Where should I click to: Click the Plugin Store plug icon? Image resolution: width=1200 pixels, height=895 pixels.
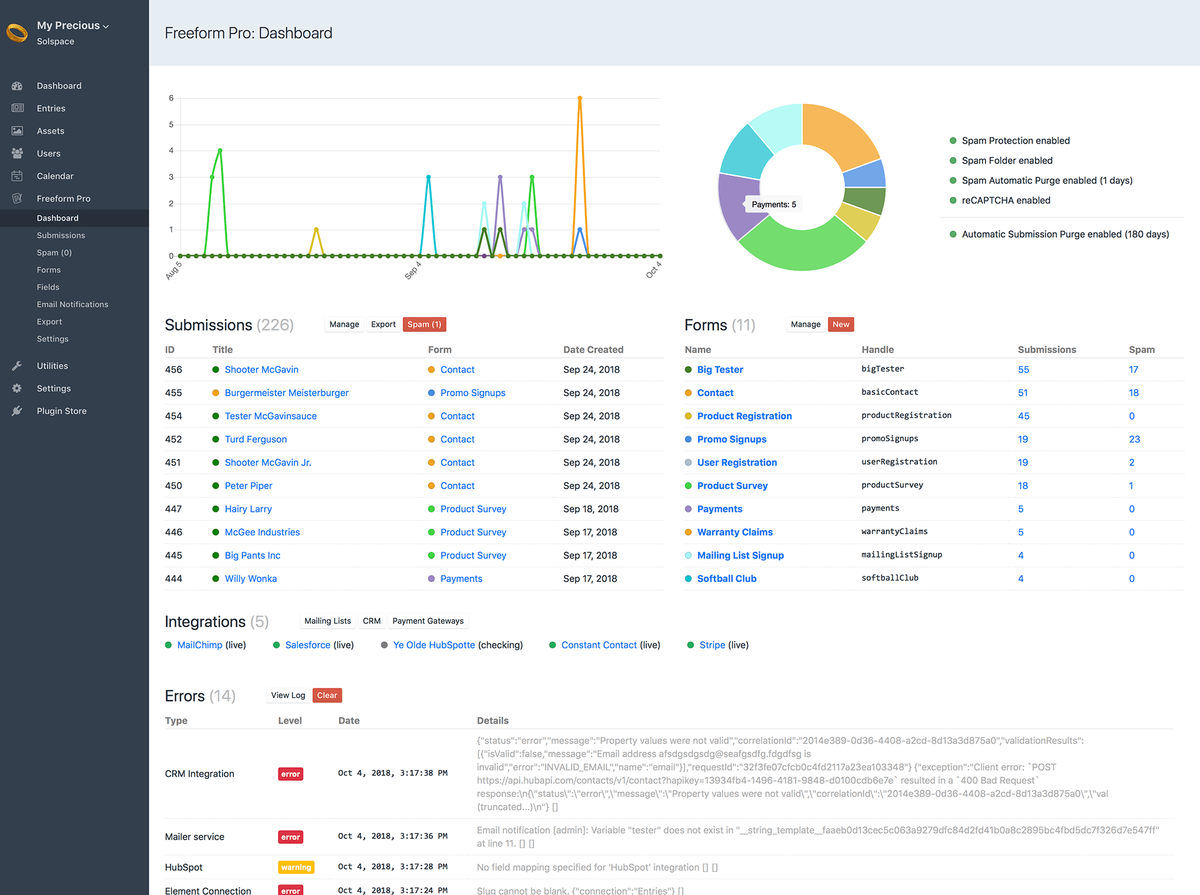(x=17, y=411)
